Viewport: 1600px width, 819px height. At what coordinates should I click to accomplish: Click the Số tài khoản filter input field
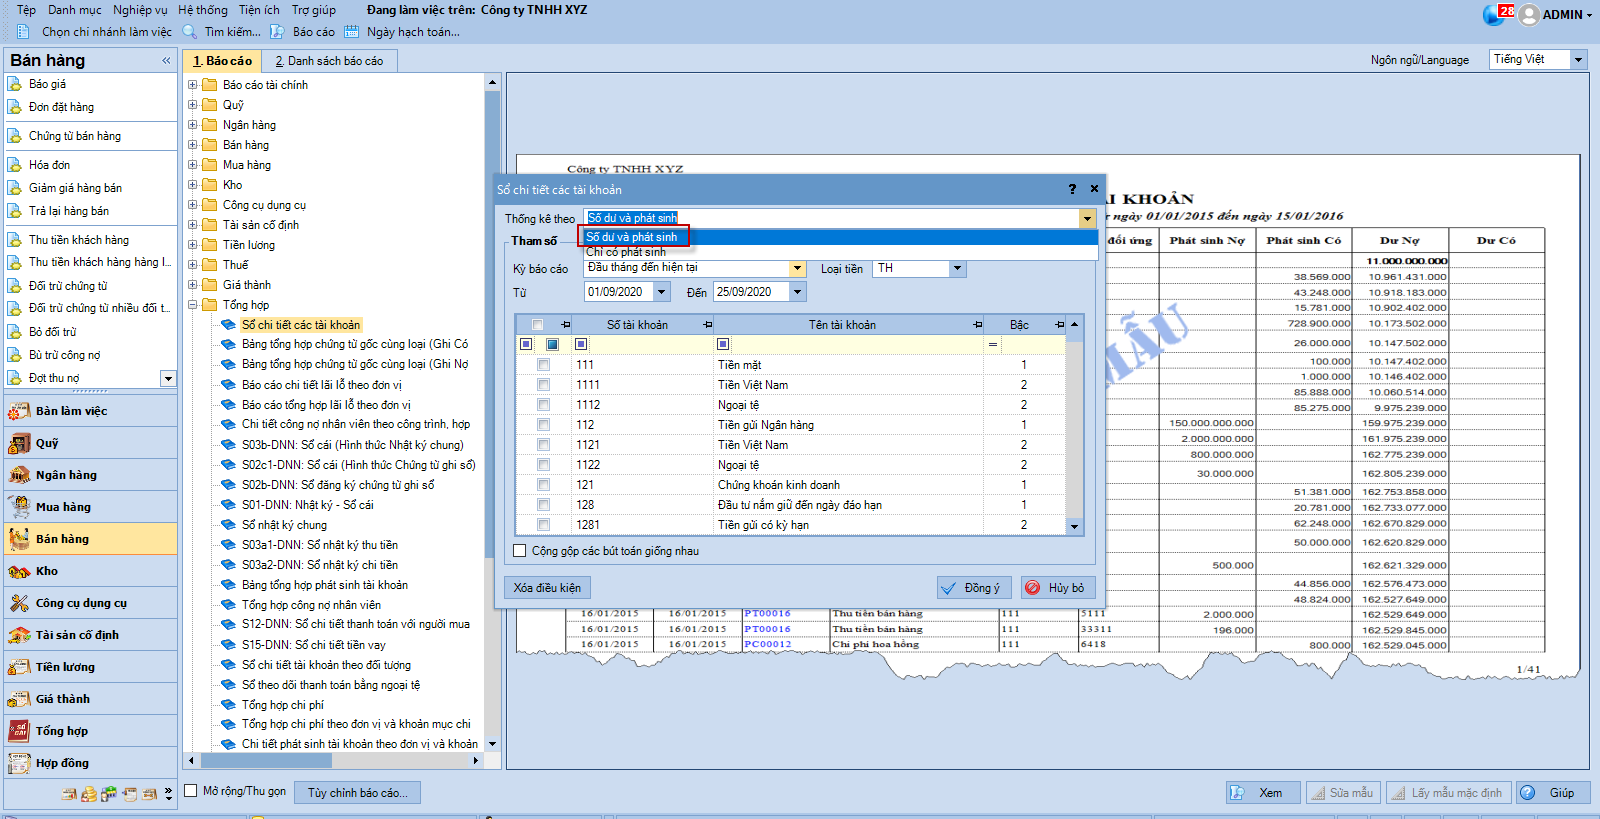click(641, 345)
